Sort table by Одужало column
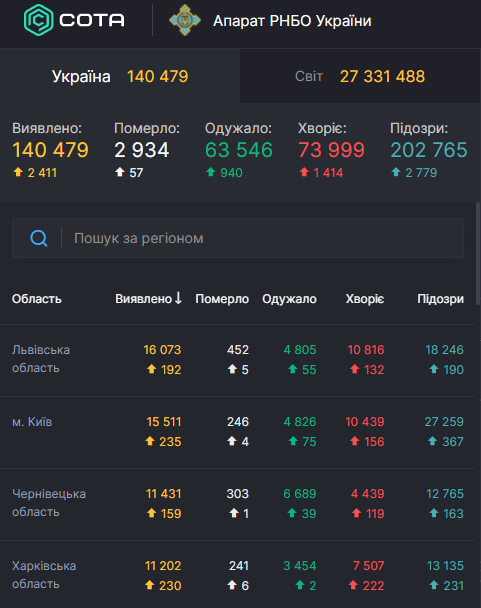Image resolution: width=481 pixels, height=608 pixels. pyautogui.click(x=289, y=299)
